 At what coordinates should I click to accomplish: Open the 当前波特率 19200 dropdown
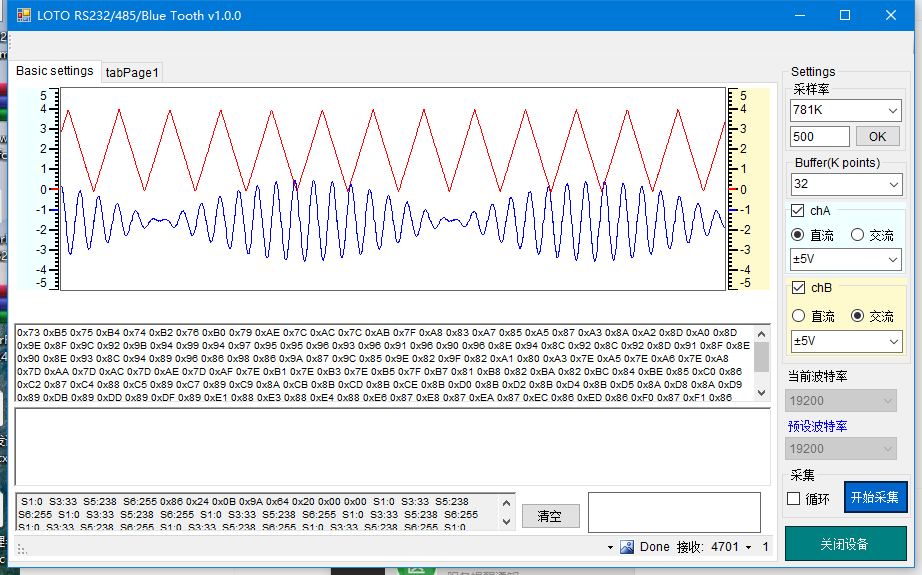click(841, 400)
